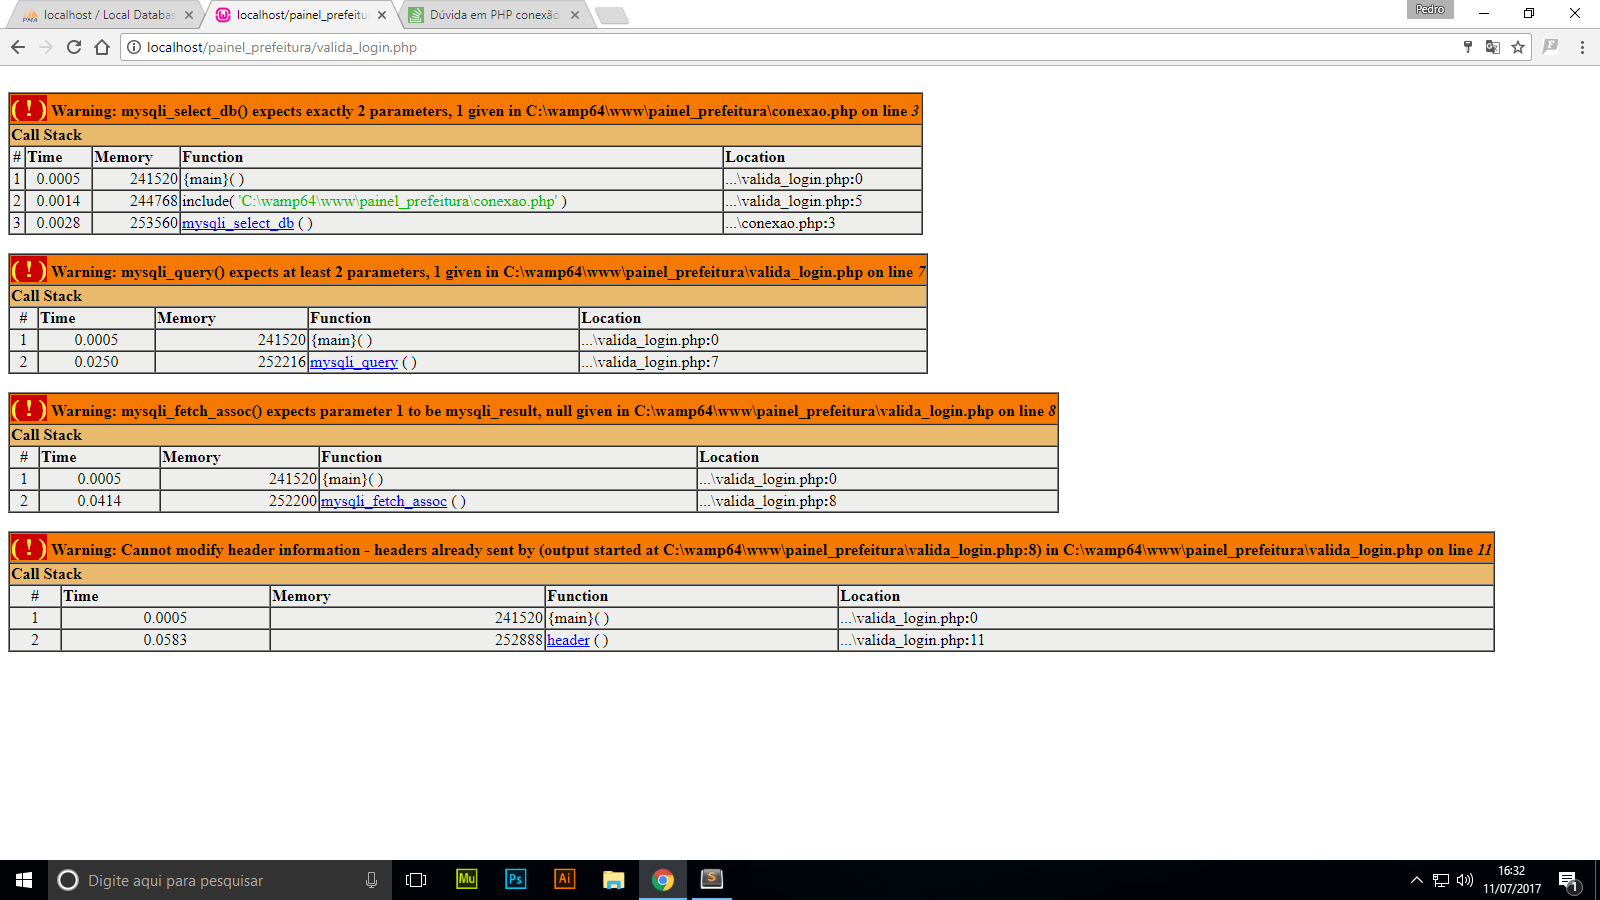Click the taskbar clock showing 16:32
1600x900 pixels.
point(1512,880)
